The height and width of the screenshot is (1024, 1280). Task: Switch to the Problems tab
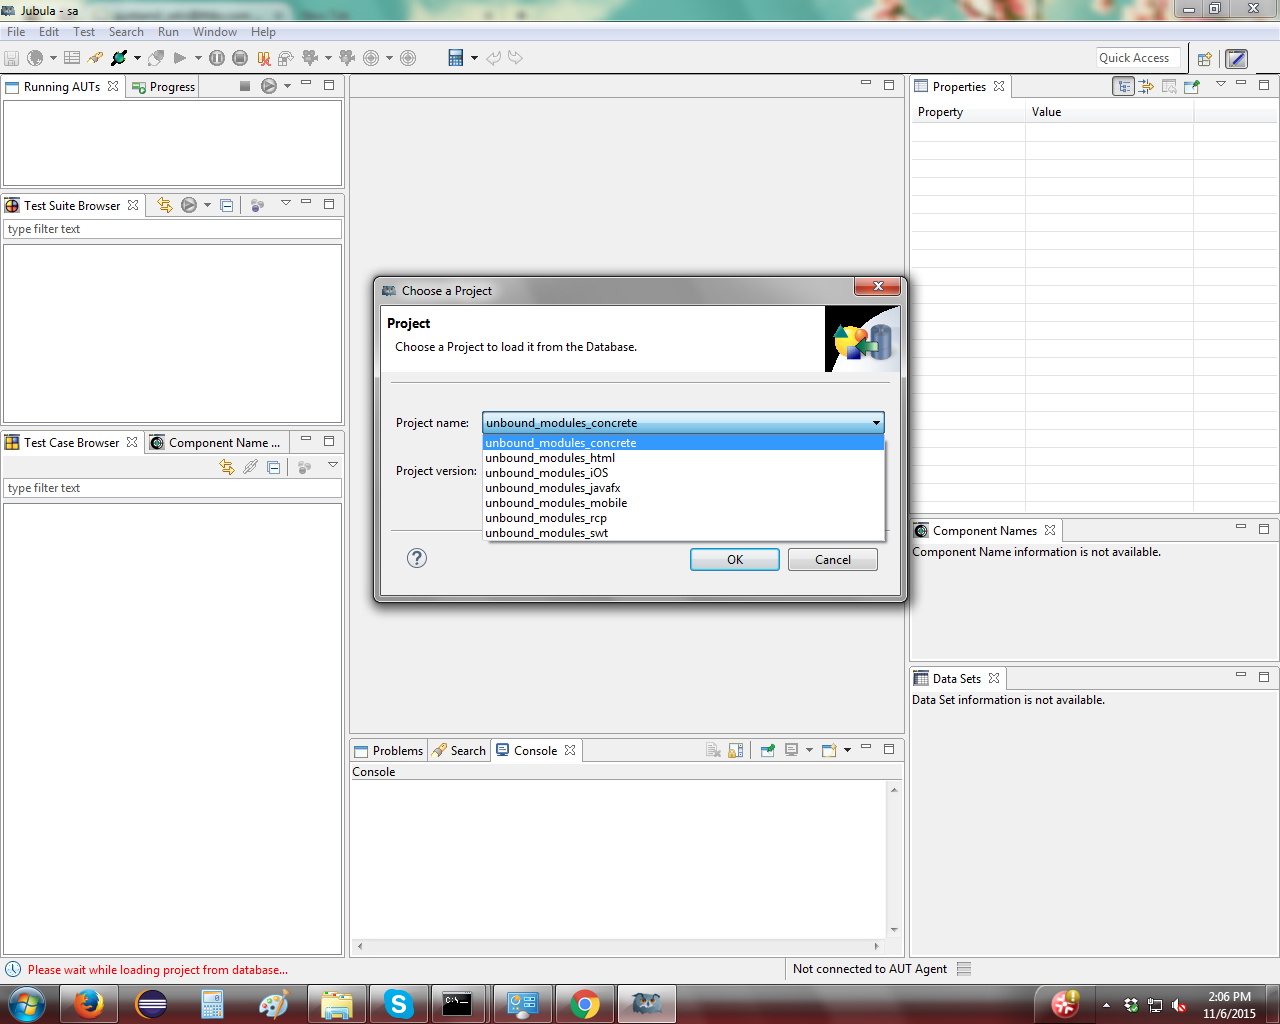[388, 751]
